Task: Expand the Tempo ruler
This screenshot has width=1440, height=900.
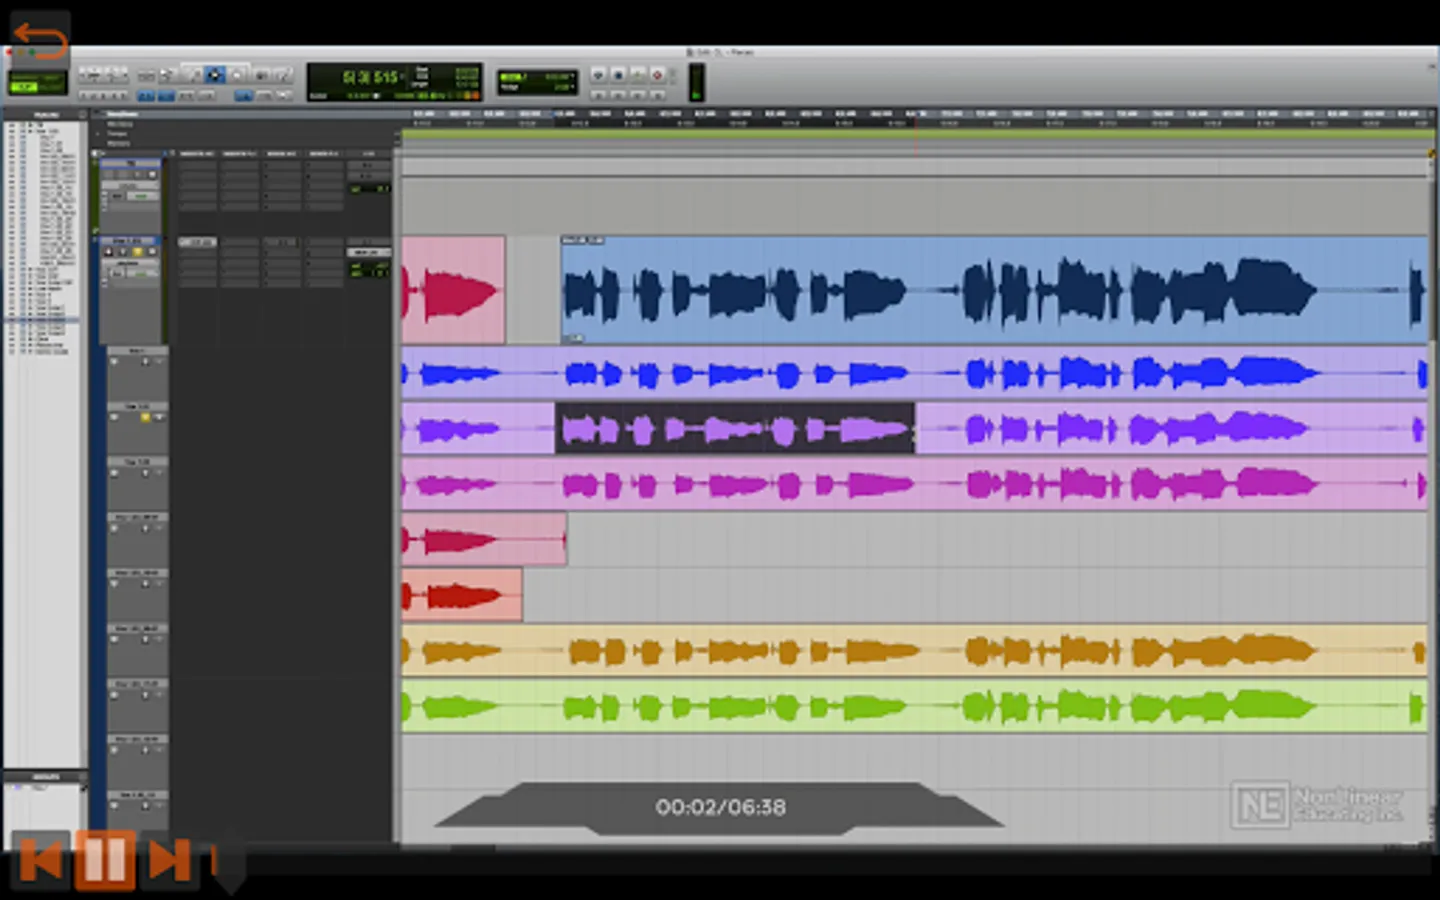Action: point(99,133)
